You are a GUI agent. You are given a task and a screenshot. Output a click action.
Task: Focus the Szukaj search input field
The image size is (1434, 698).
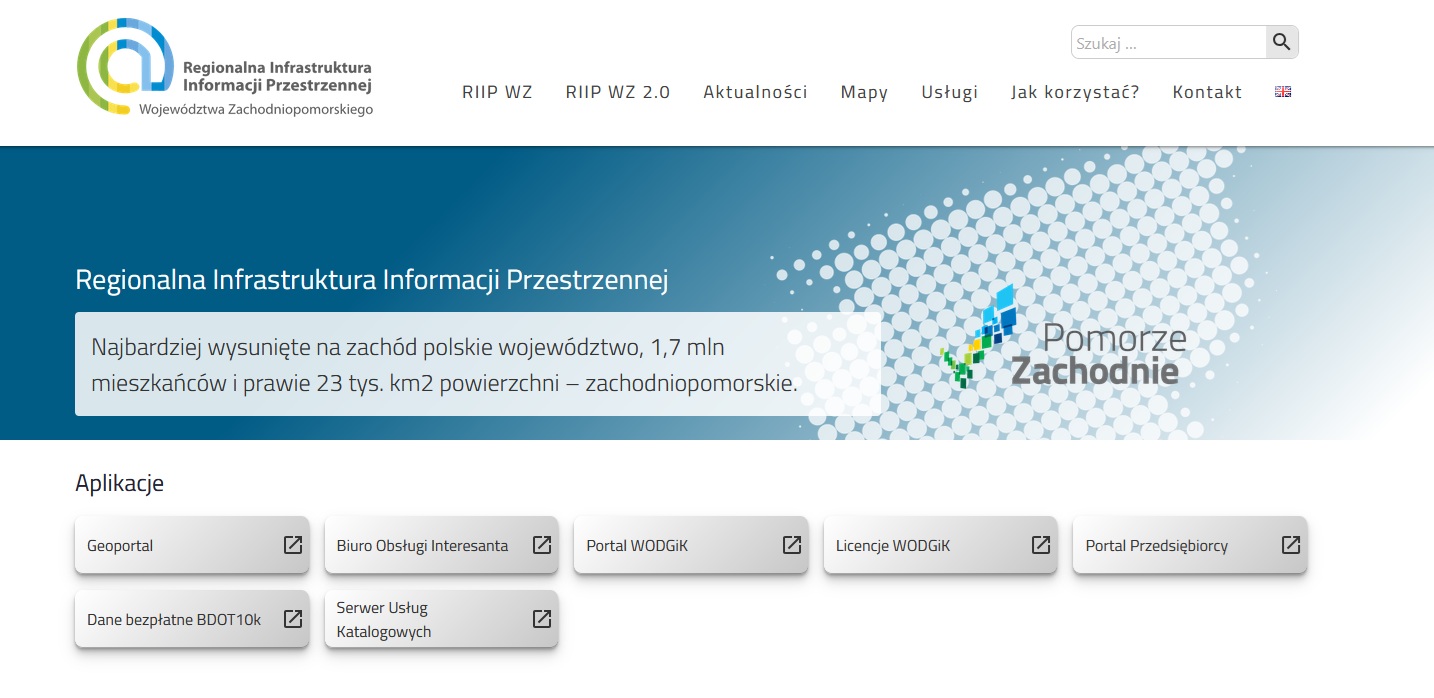(1168, 43)
